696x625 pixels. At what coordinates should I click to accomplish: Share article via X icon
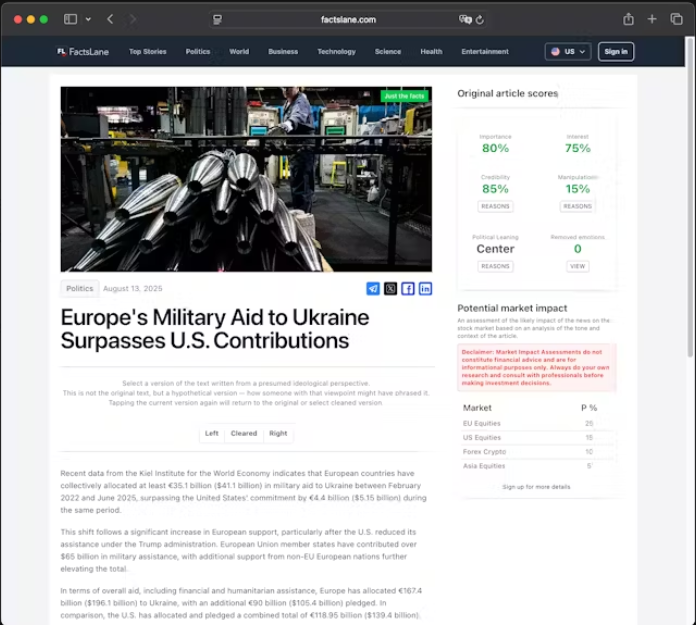point(390,289)
